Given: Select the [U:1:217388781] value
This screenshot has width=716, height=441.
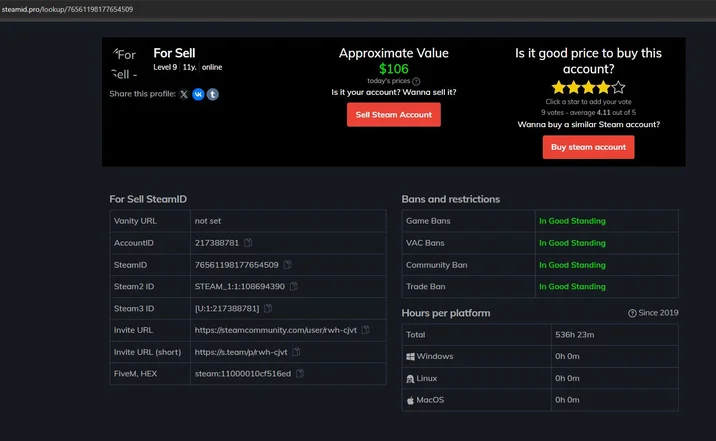Looking at the screenshot, I should tap(227, 308).
